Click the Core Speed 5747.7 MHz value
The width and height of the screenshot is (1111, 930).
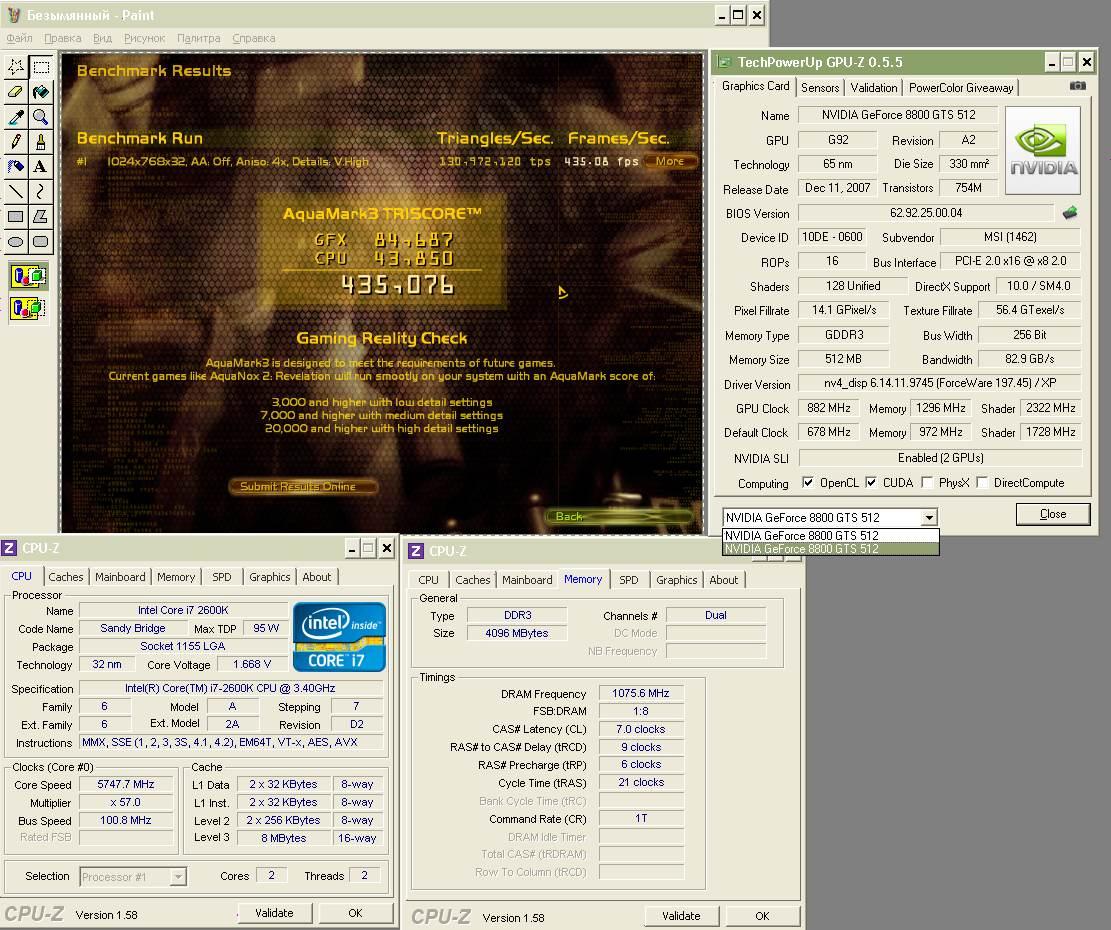click(125, 784)
